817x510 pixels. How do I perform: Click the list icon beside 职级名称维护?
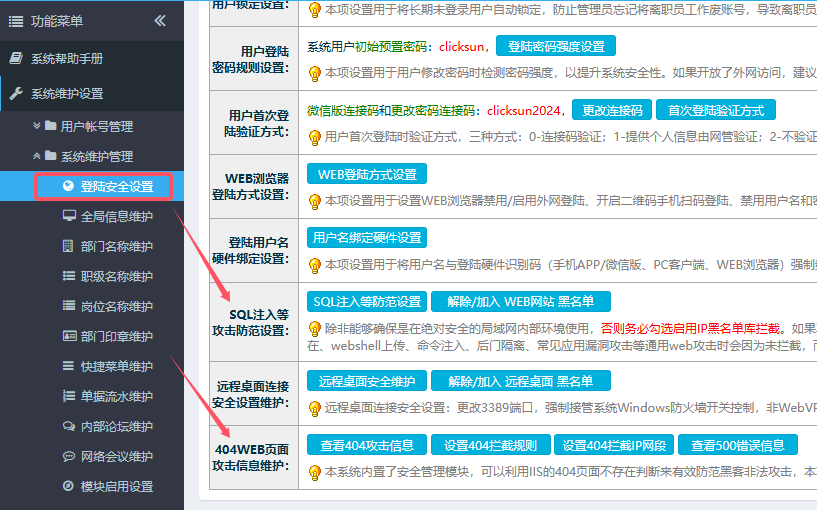(x=68, y=276)
